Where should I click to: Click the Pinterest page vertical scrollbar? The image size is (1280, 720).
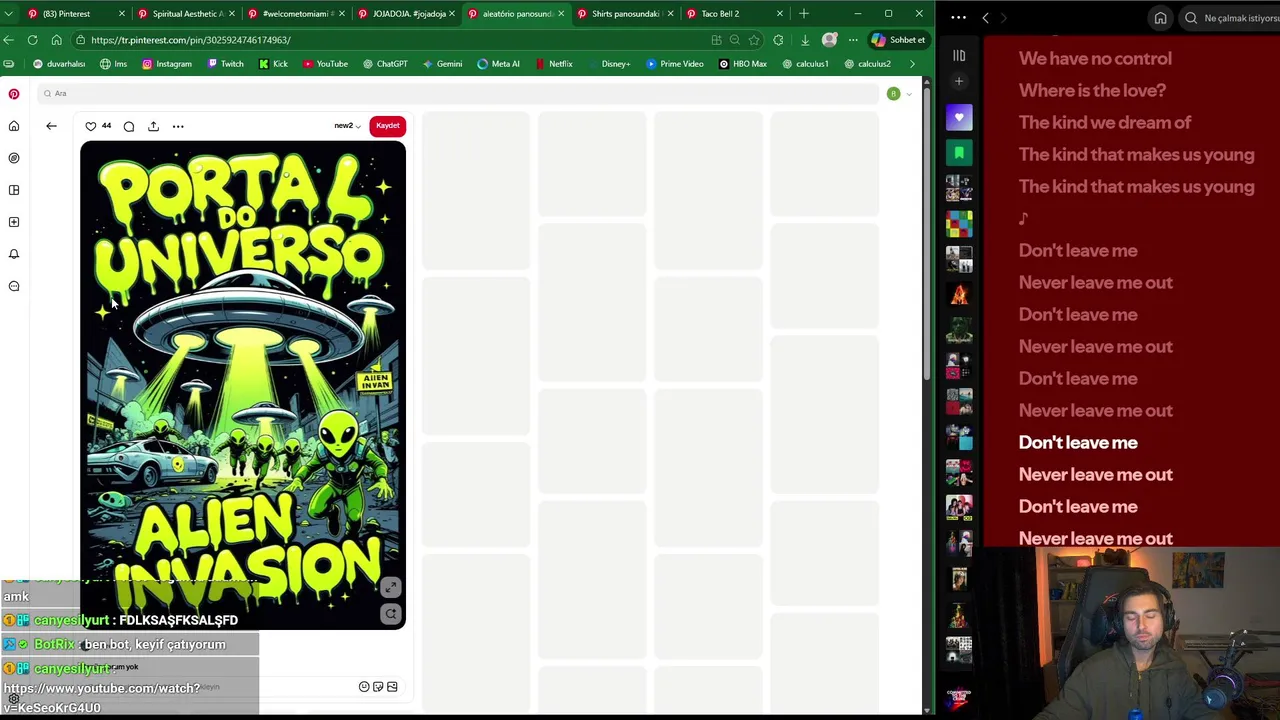[927, 235]
